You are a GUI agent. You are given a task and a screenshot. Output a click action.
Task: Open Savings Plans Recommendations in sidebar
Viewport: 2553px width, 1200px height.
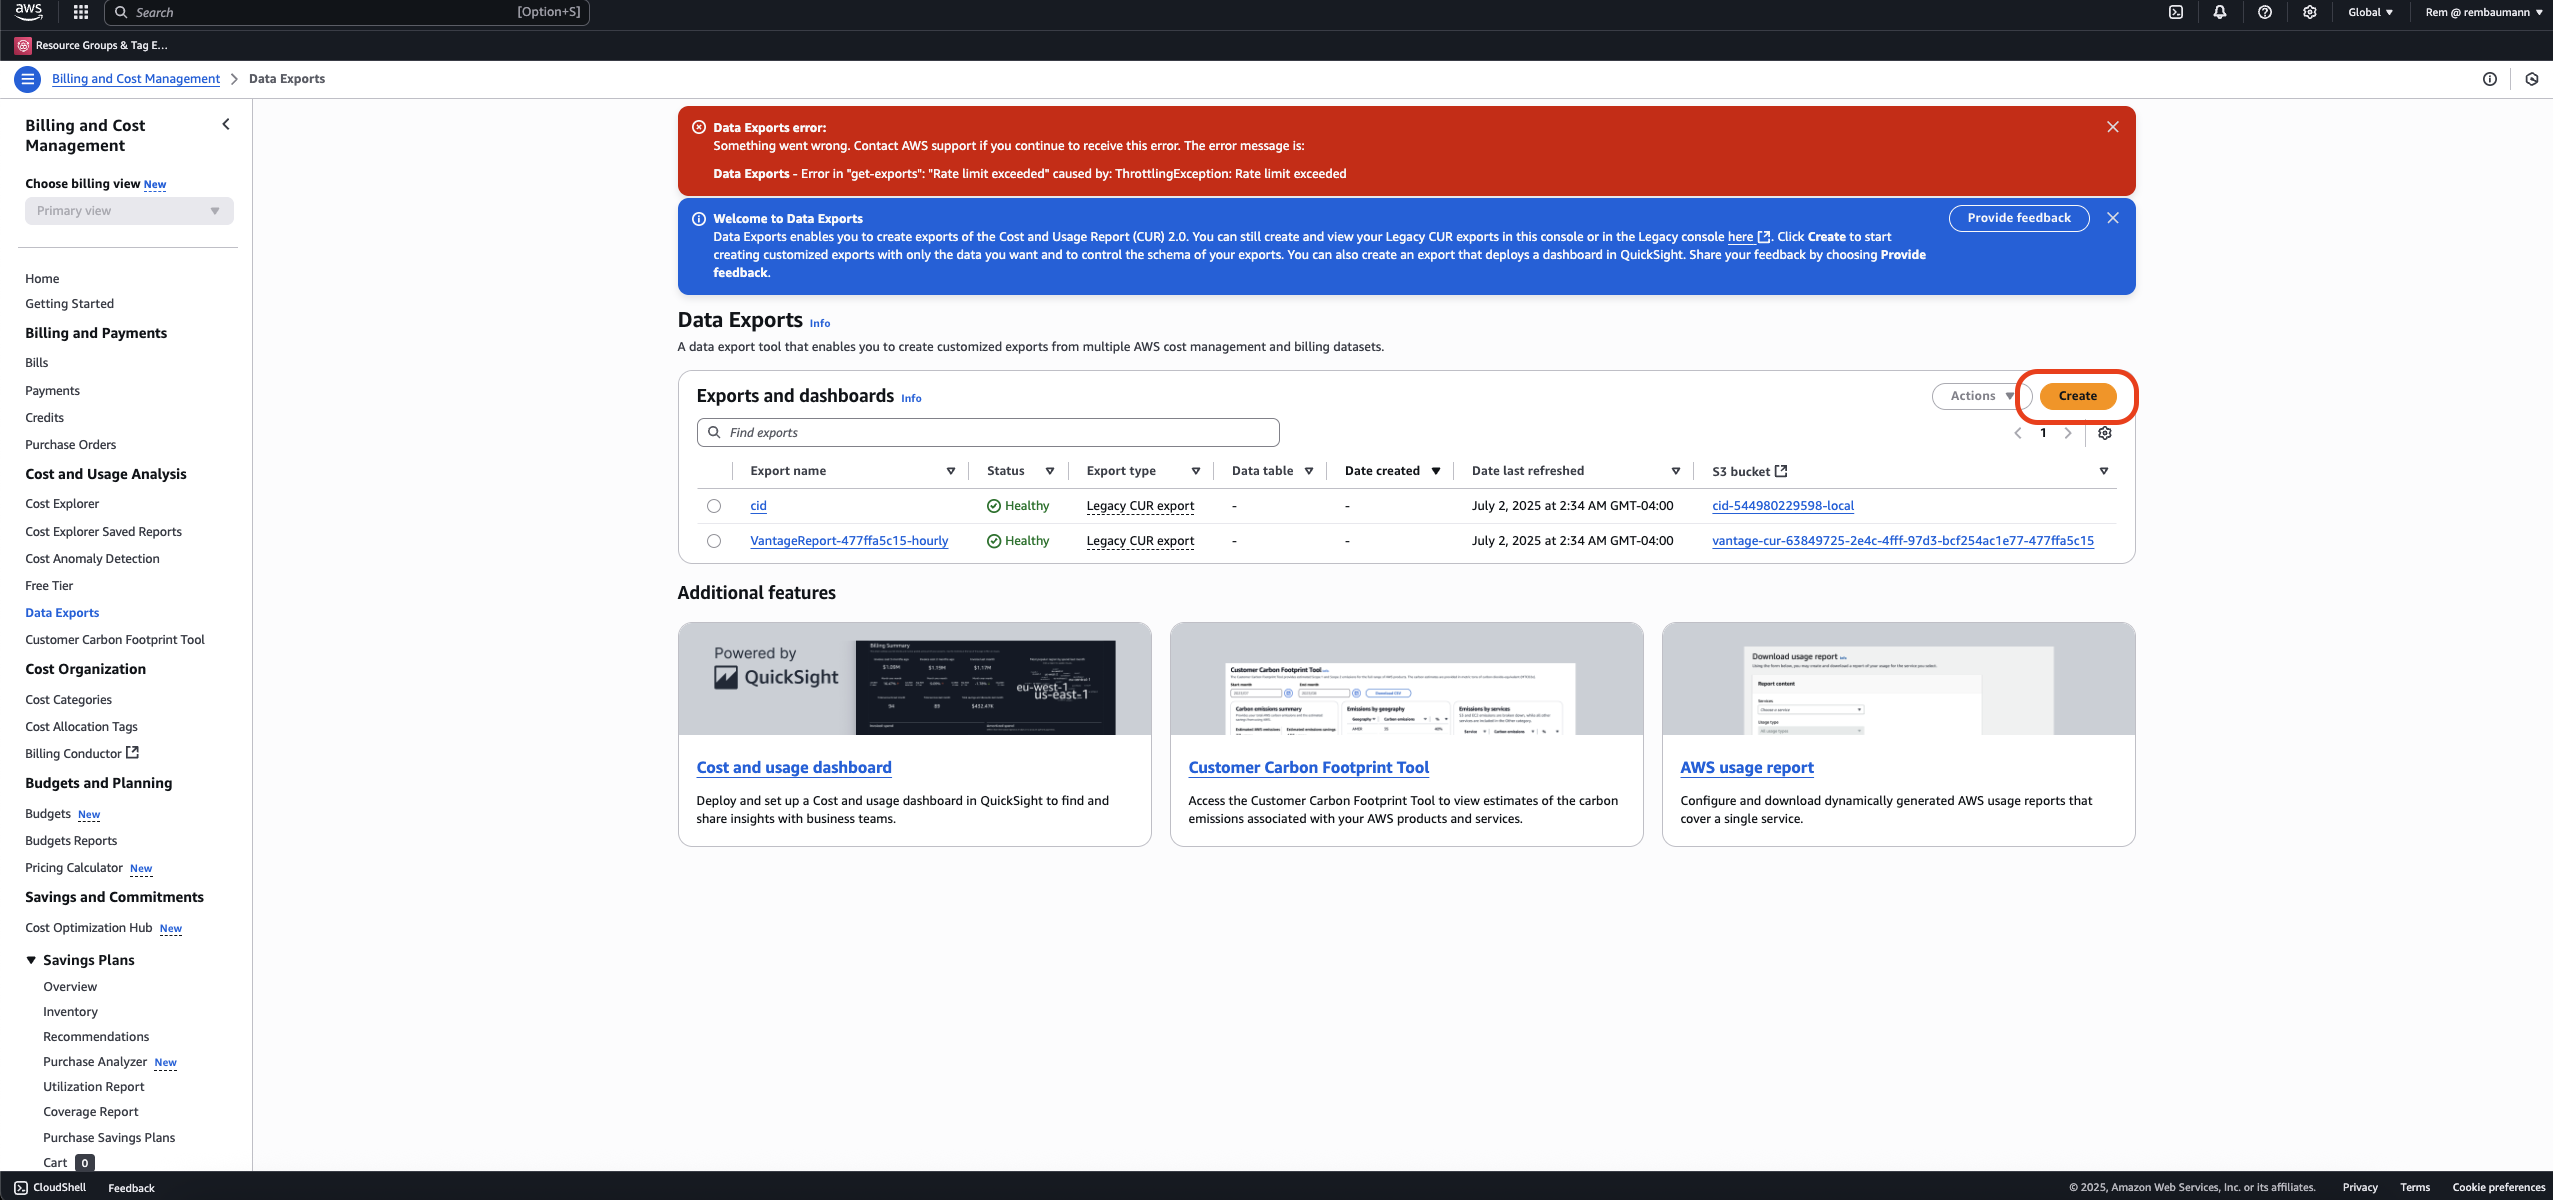[x=96, y=1037]
